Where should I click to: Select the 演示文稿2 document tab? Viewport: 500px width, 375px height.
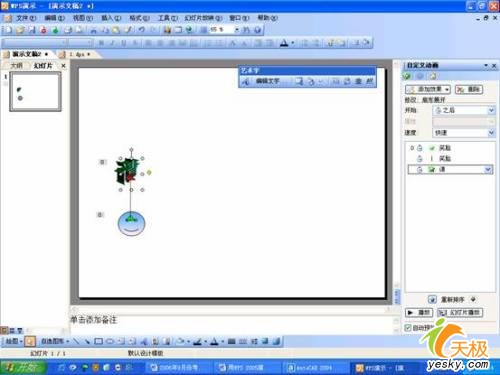click(27, 54)
